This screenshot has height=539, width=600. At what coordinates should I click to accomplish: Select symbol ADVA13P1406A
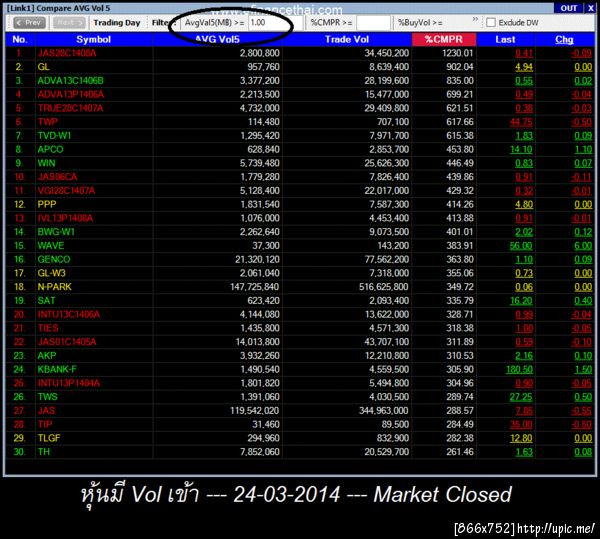pos(70,94)
